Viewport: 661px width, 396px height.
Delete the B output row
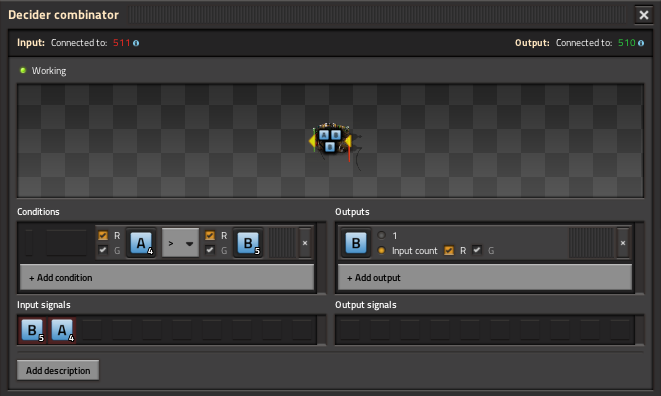[623, 243]
